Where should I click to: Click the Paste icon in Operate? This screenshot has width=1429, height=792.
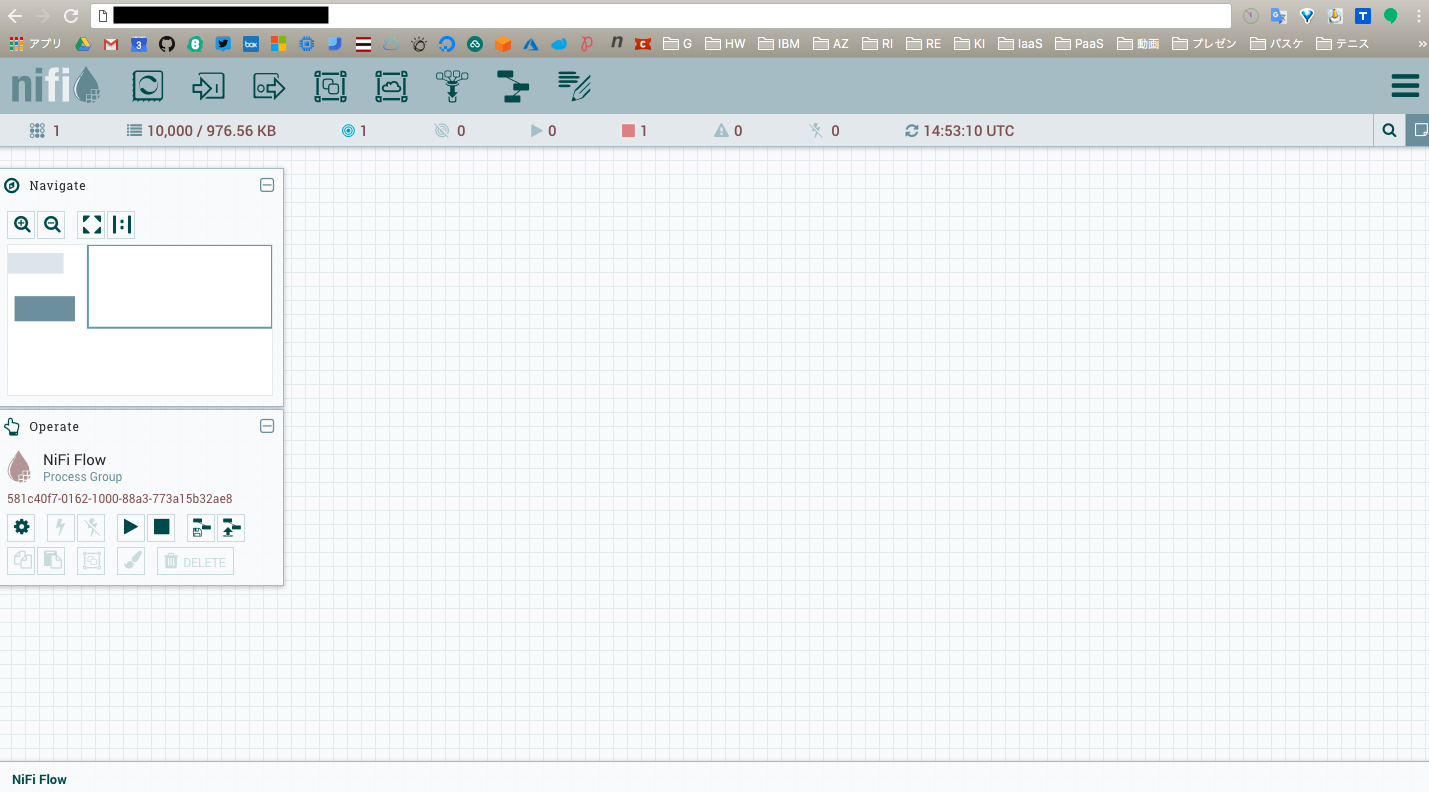coord(52,561)
